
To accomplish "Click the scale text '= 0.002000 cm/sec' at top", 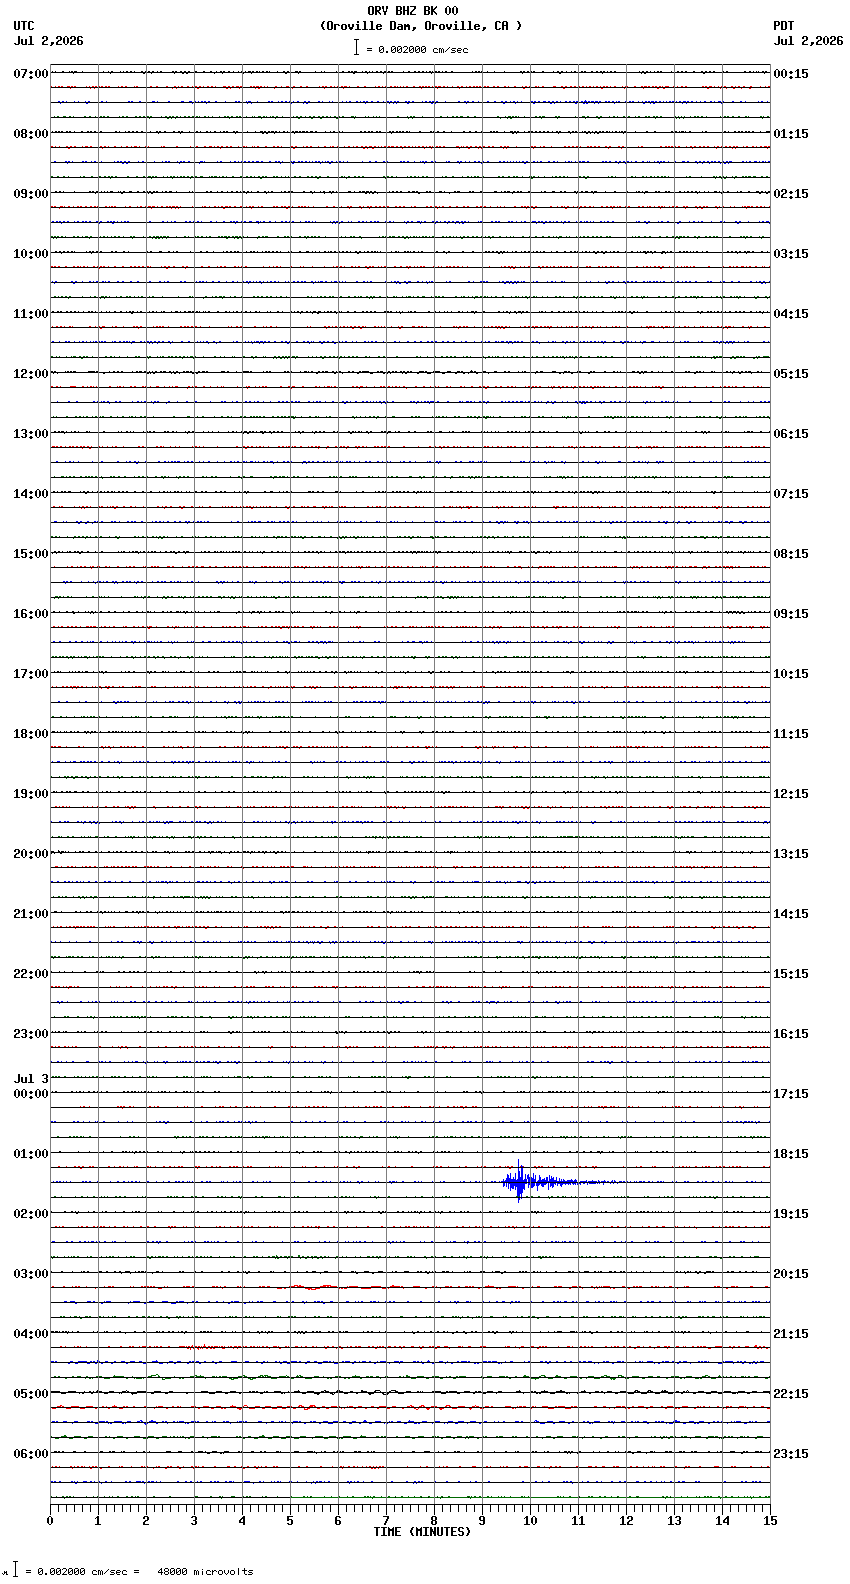I will [417, 50].
